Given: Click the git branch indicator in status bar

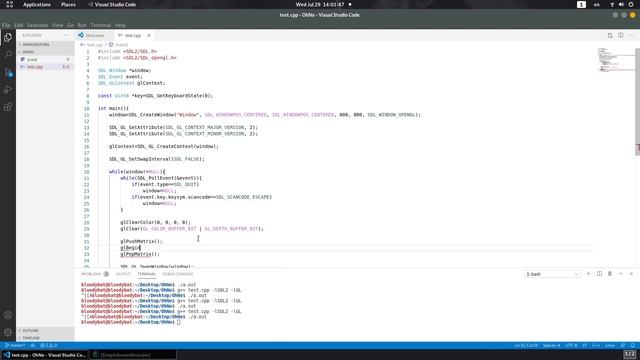Looking at the screenshot, I should 15,345.
